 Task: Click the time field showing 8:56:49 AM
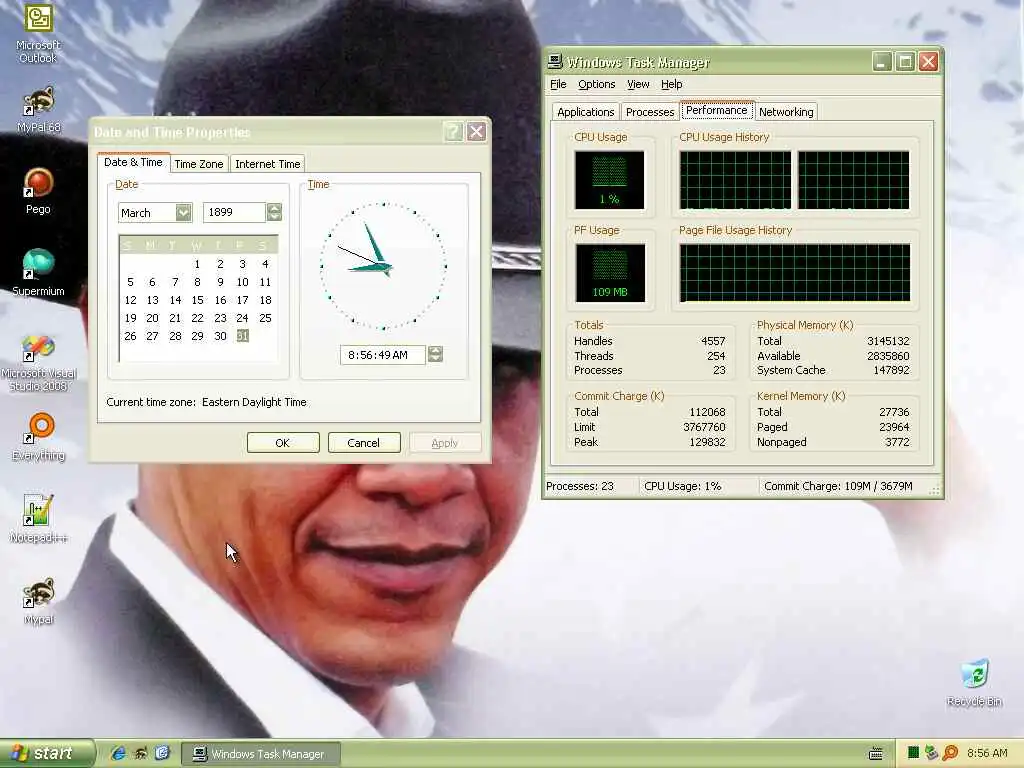tap(383, 355)
